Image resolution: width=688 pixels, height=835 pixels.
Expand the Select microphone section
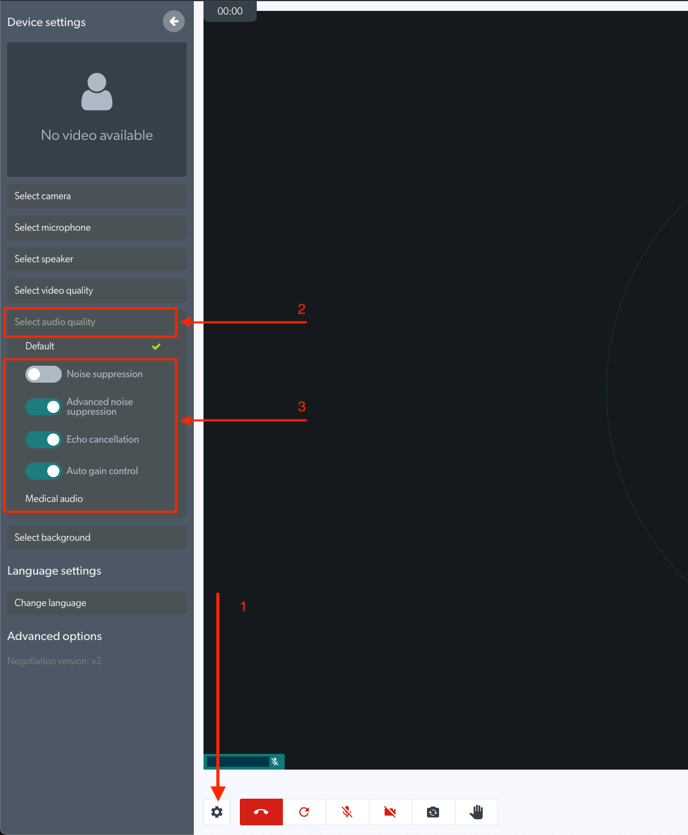click(x=97, y=227)
